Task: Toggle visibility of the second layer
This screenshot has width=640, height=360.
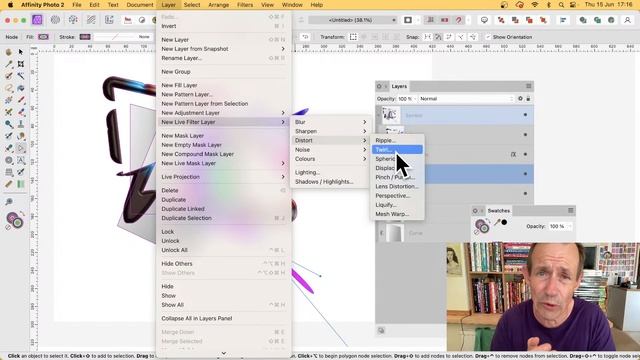Action: pyautogui.click(x=525, y=135)
